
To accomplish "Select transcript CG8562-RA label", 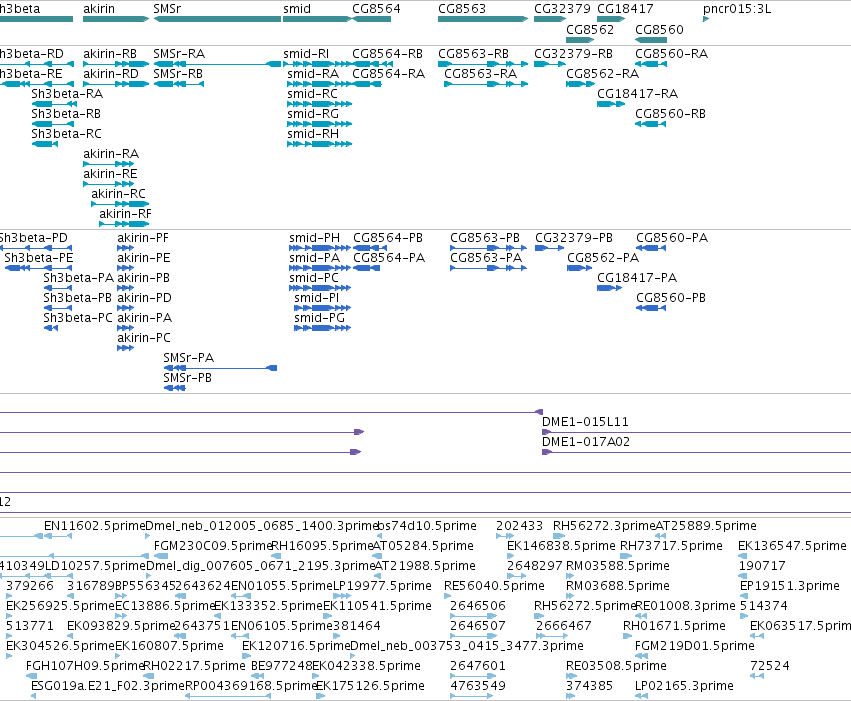I will (x=602, y=74).
